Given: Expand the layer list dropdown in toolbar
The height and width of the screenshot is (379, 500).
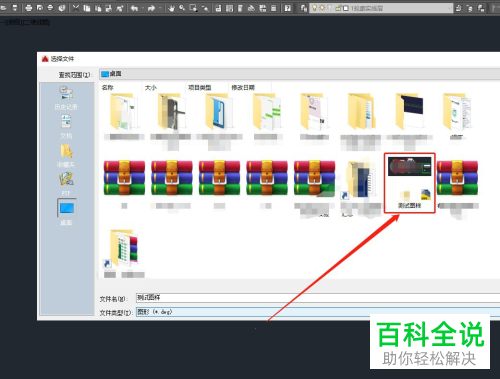Looking at the screenshot, I should click(449, 8).
